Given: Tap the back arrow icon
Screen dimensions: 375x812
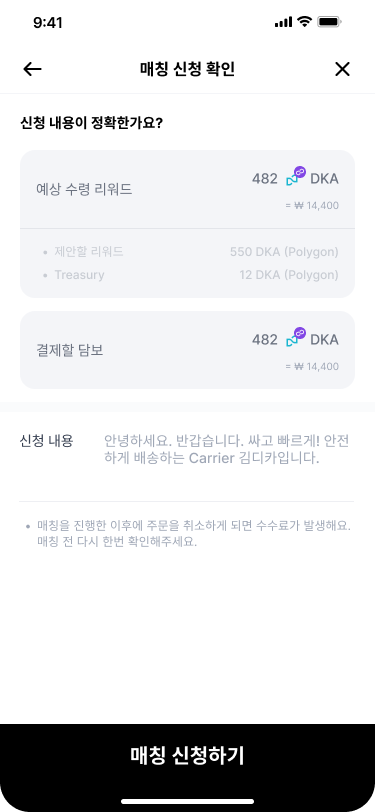Looking at the screenshot, I should (32, 69).
